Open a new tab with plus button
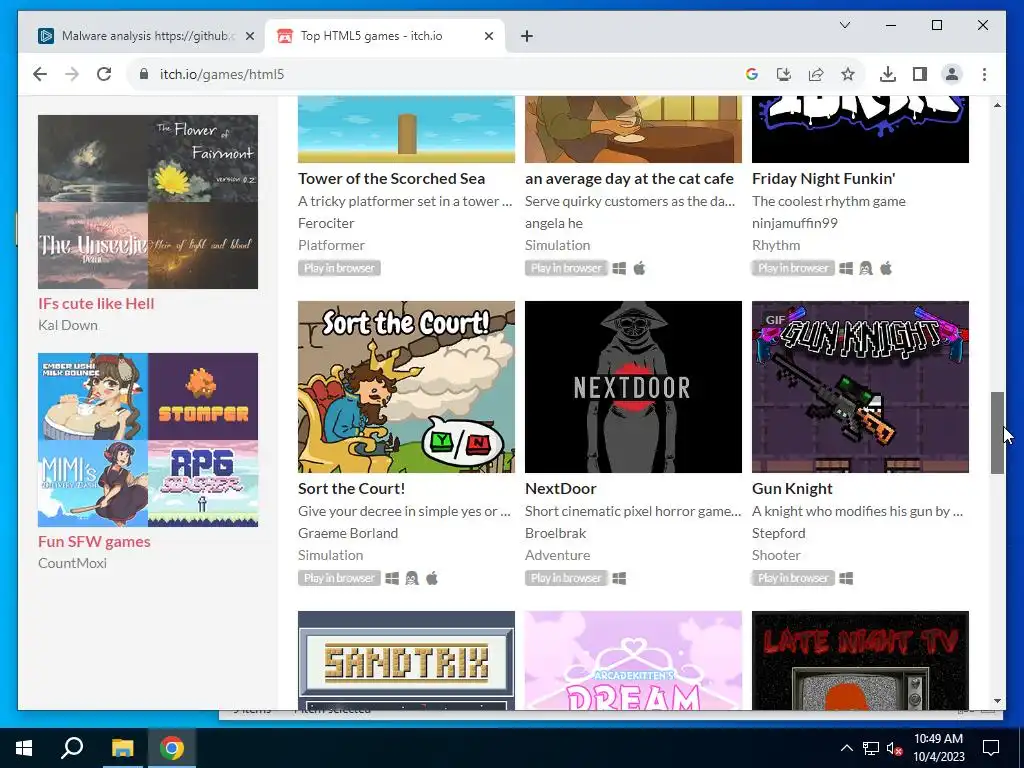1024x768 pixels. point(527,36)
